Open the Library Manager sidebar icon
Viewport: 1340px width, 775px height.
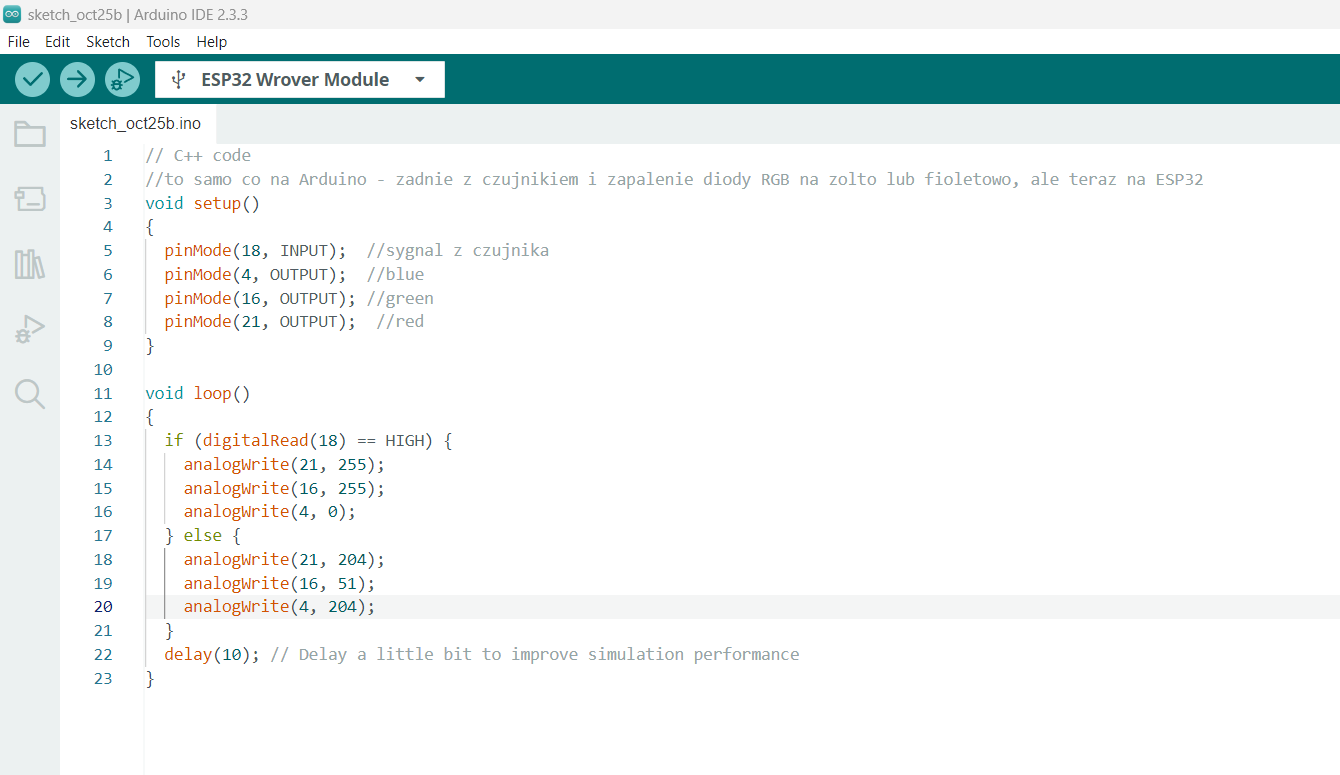tap(30, 265)
